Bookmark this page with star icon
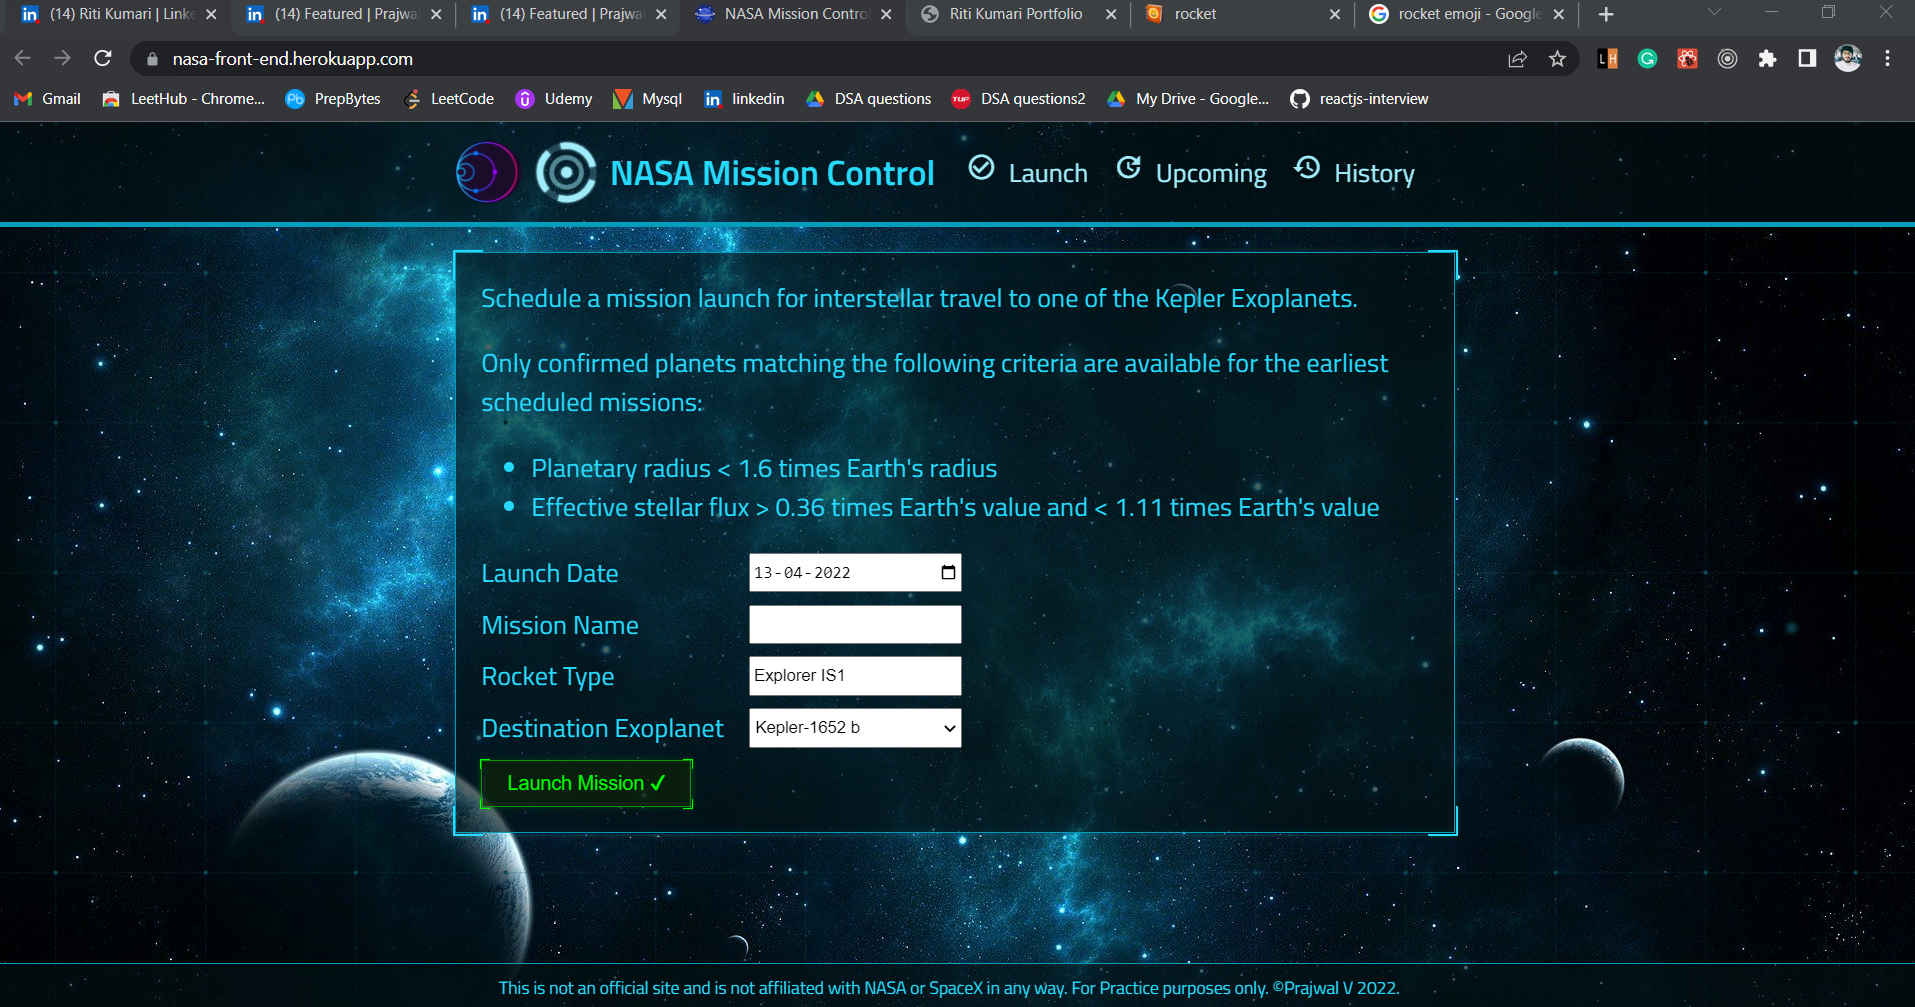The height and width of the screenshot is (1007, 1915). [x=1557, y=59]
